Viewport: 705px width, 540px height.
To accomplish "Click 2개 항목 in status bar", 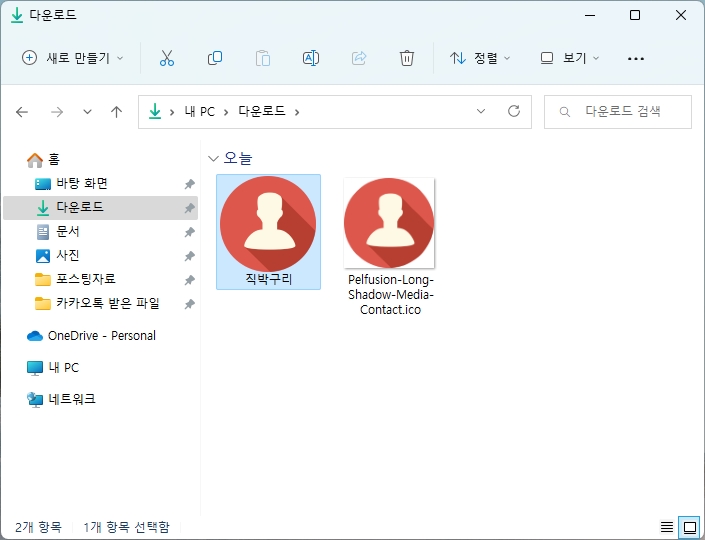I will click(38, 527).
